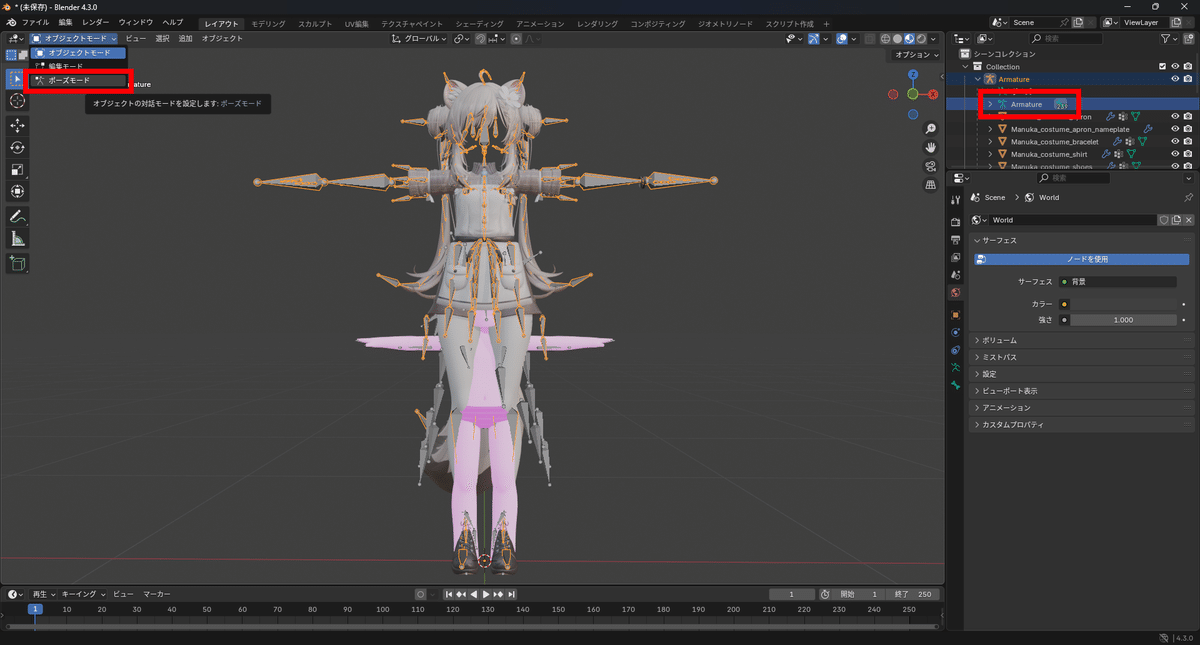The height and width of the screenshot is (645, 1200).
Task: Click the current frame field in the timeline
Action: click(x=792, y=593)
